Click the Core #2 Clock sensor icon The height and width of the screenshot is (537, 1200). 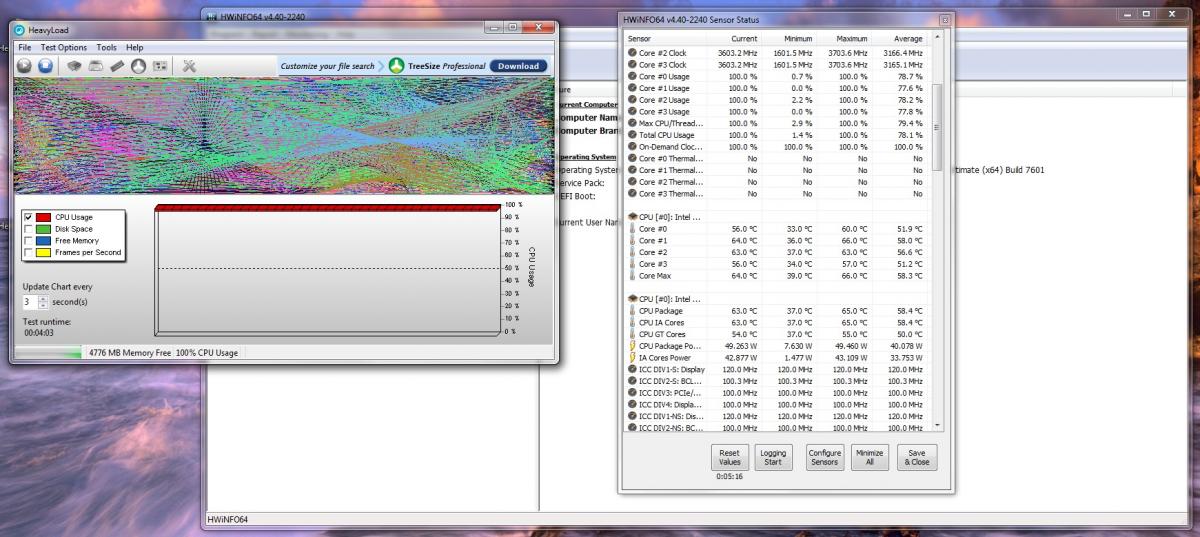(632, 52)
